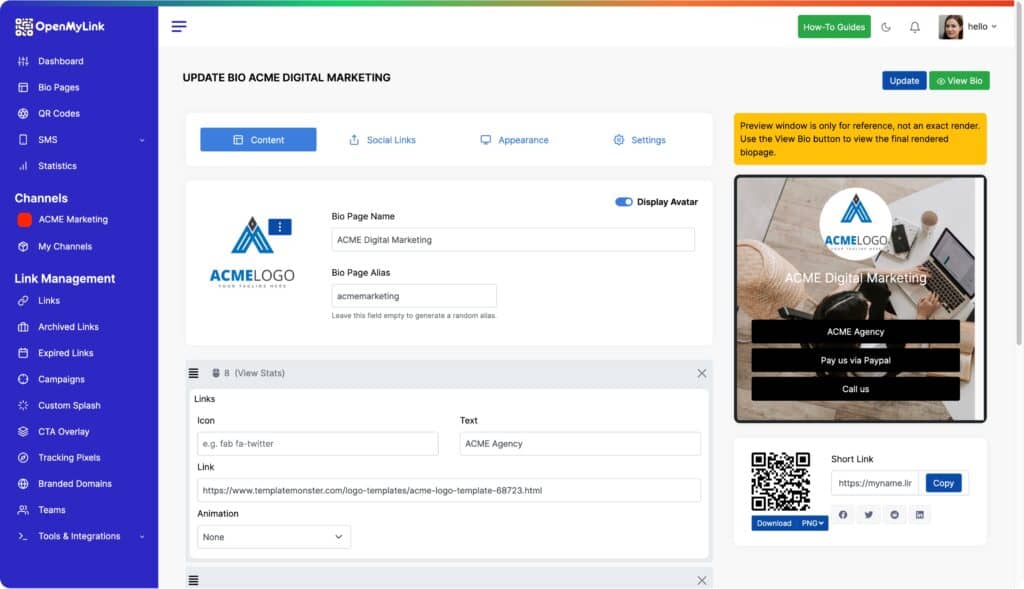Open PNG format dropdown
Screen dimensions: 1024x589
[x=812, y=523]
